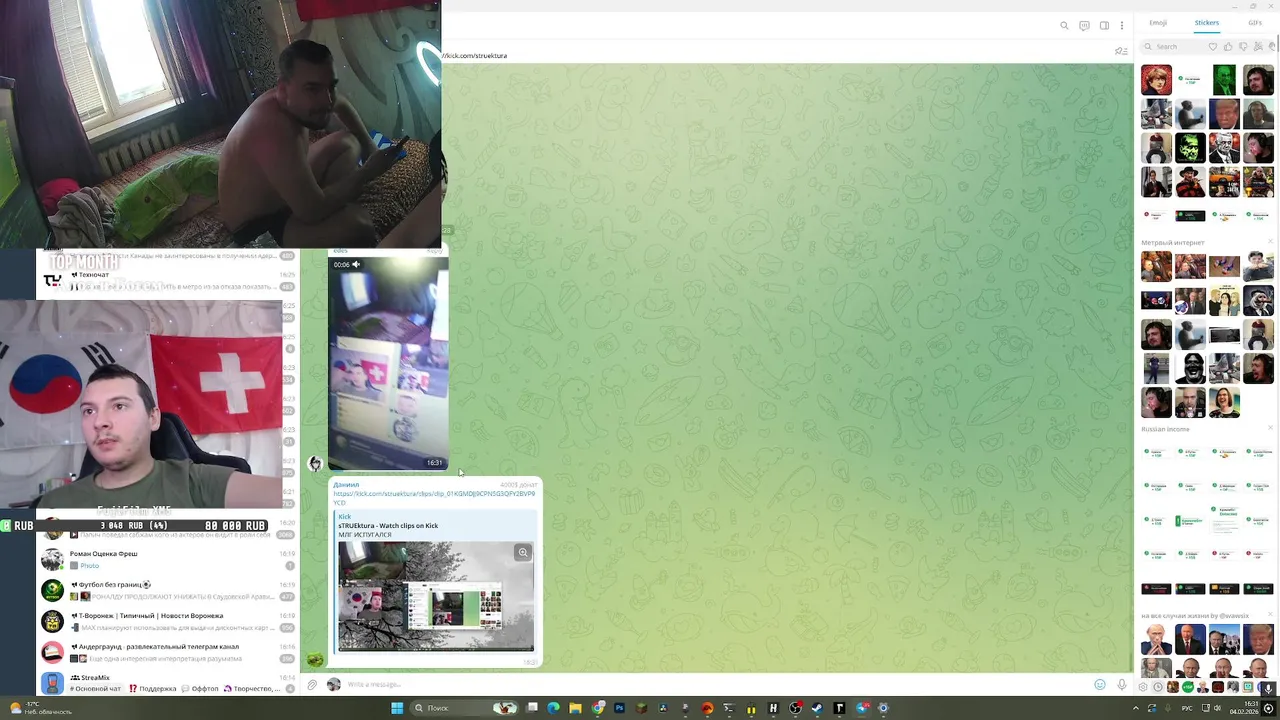Screen dimensions: 1280x720
Task: Open the 'Т-Воронеж | Типичный' channel
Action: (x=167, y=621)
